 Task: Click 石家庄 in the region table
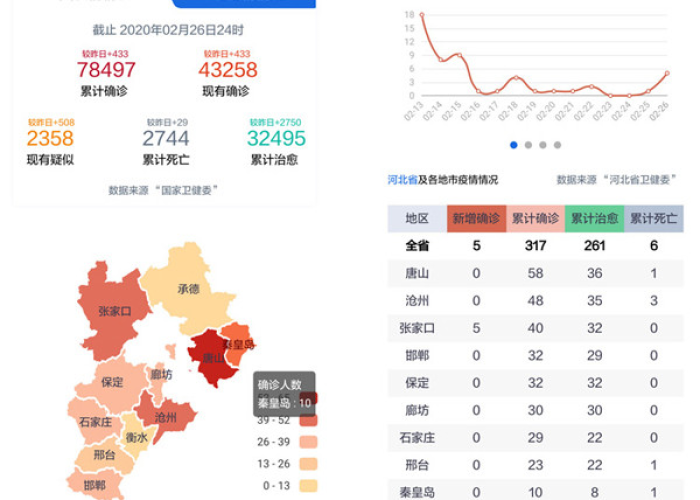[417, 438]
